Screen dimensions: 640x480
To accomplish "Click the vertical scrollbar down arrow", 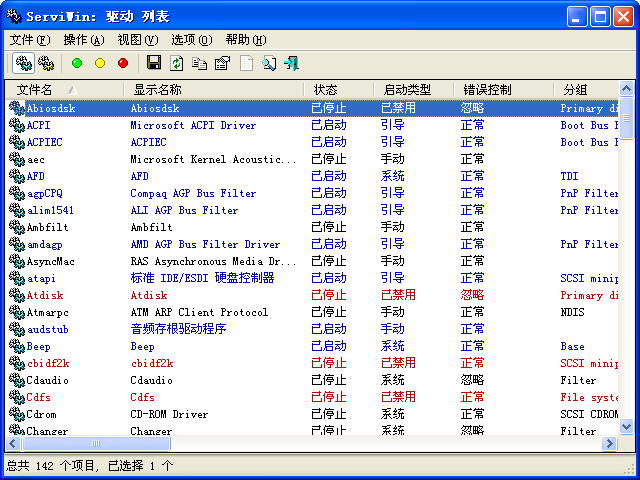I will click(627, 426).
